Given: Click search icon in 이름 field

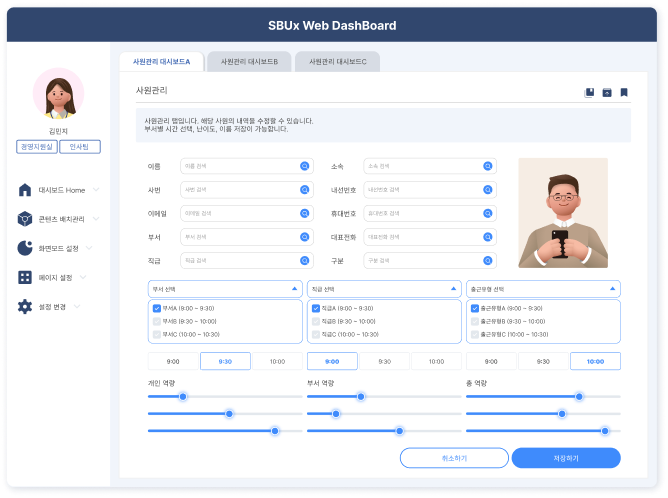Looking at the screenshot, I should (x=305, y=166).
